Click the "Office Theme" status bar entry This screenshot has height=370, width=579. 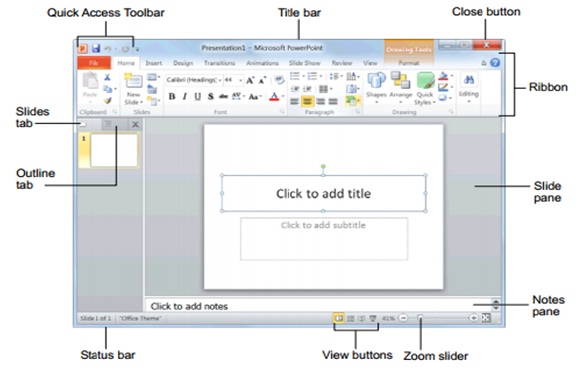pos(140,318)
